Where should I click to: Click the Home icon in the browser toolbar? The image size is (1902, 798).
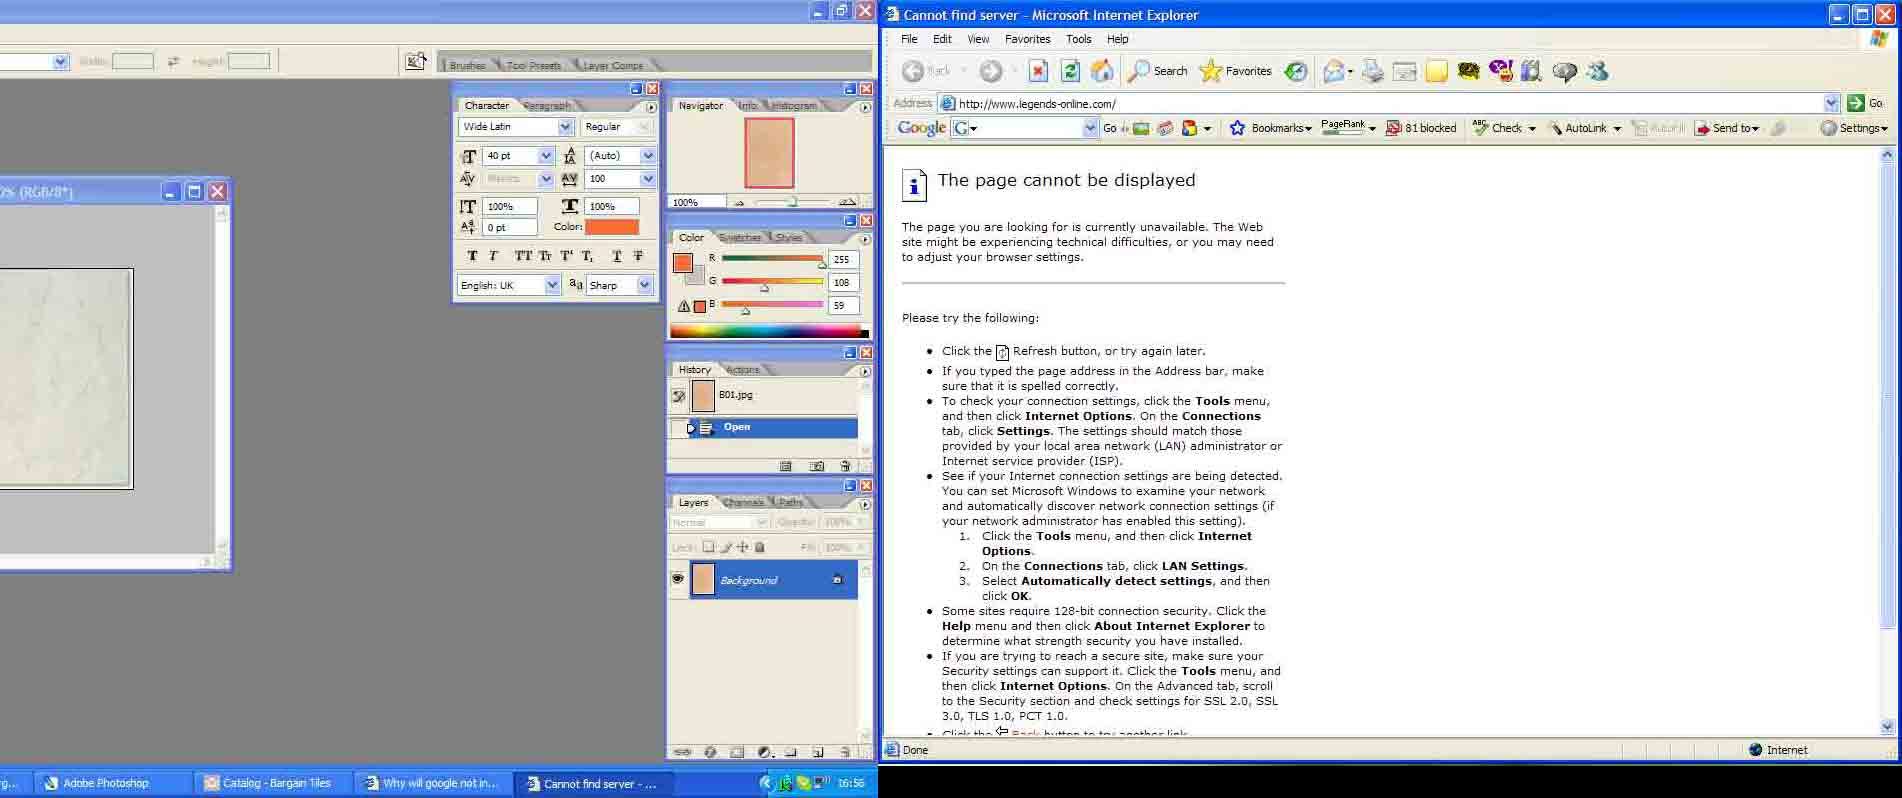pyautogui.click(x=1101, y=71)
